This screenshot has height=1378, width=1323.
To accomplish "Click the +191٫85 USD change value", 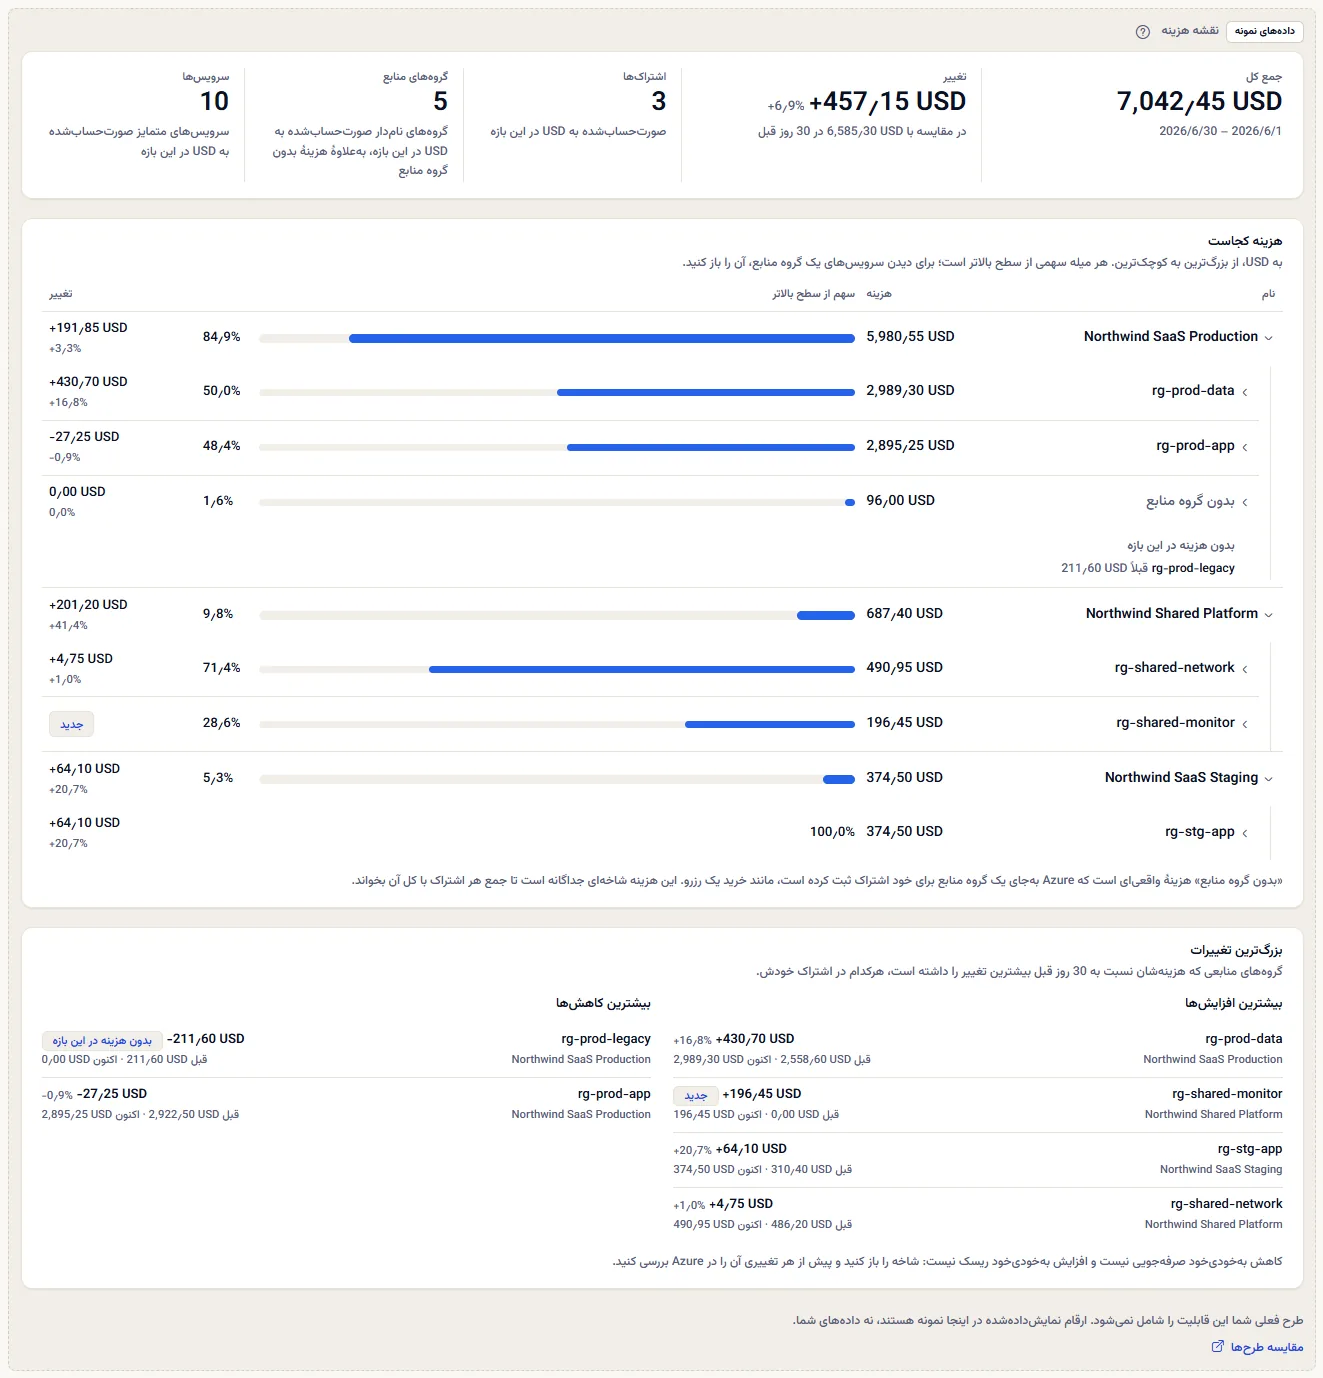I will (x=88, y=328).
